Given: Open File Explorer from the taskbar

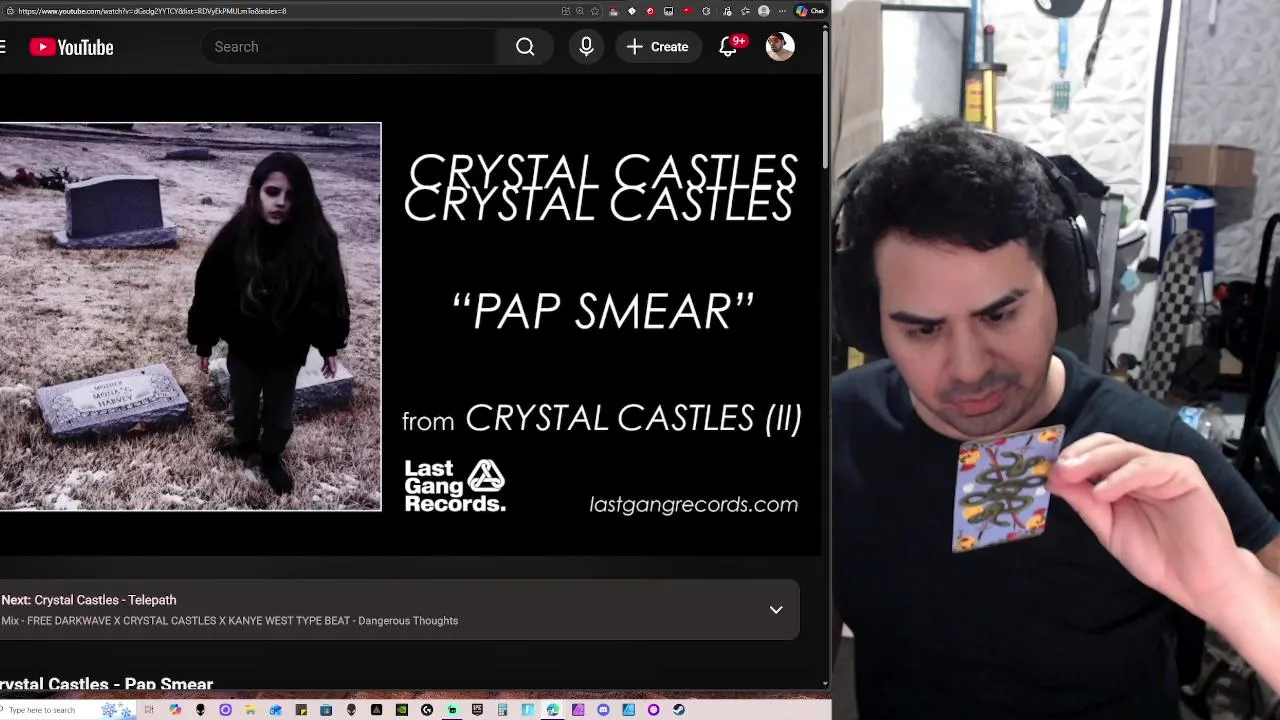Looking at the screenshot, I should click(250, 710).
